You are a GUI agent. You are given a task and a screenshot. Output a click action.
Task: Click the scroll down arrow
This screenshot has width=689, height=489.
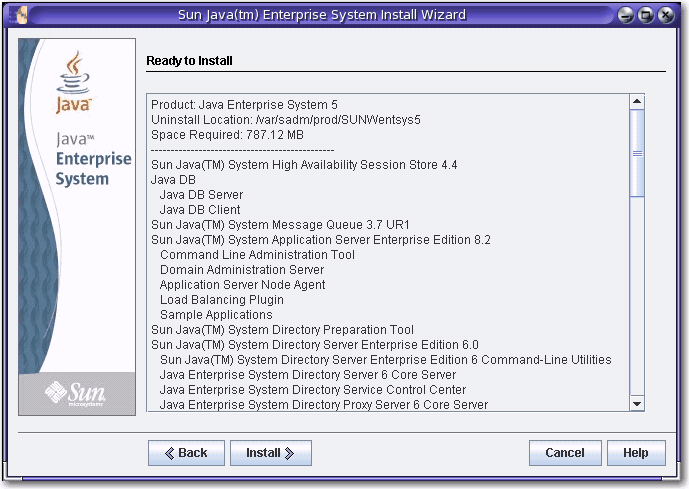click(637, 404)
